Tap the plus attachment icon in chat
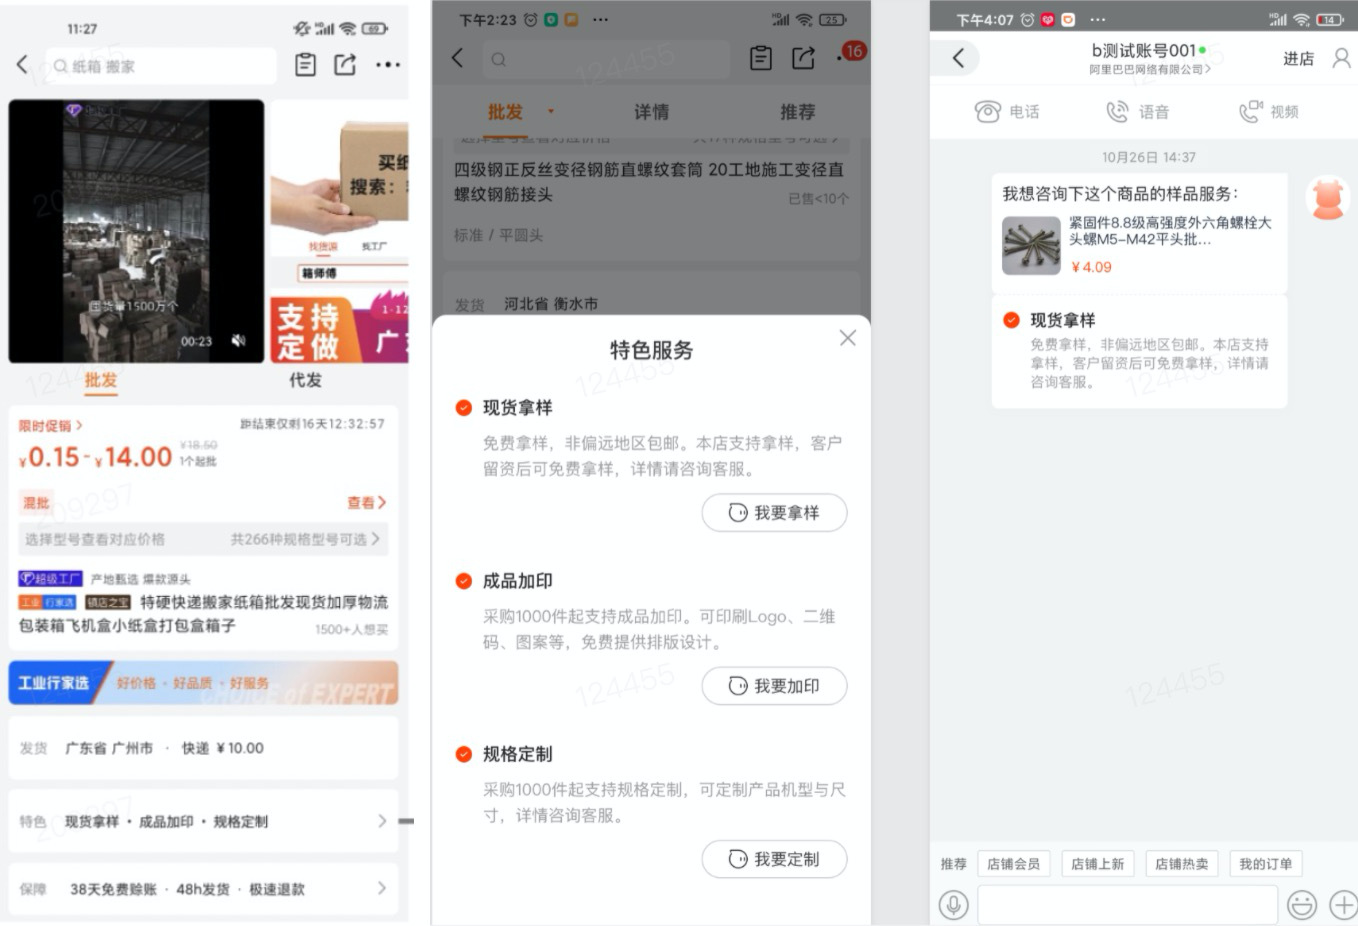1358x926 pixels. pos(1342,905)
